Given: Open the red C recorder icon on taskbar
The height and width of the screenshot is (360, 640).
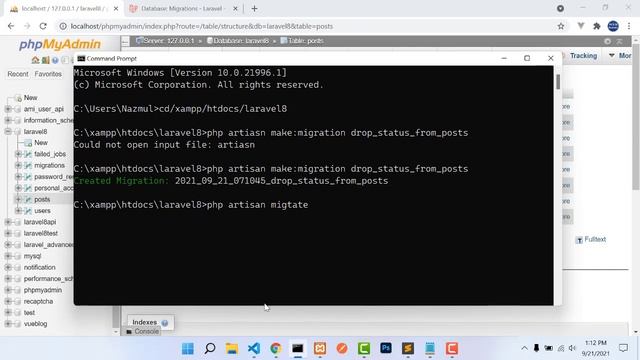Looking at the screenshot, I should 452,349.
